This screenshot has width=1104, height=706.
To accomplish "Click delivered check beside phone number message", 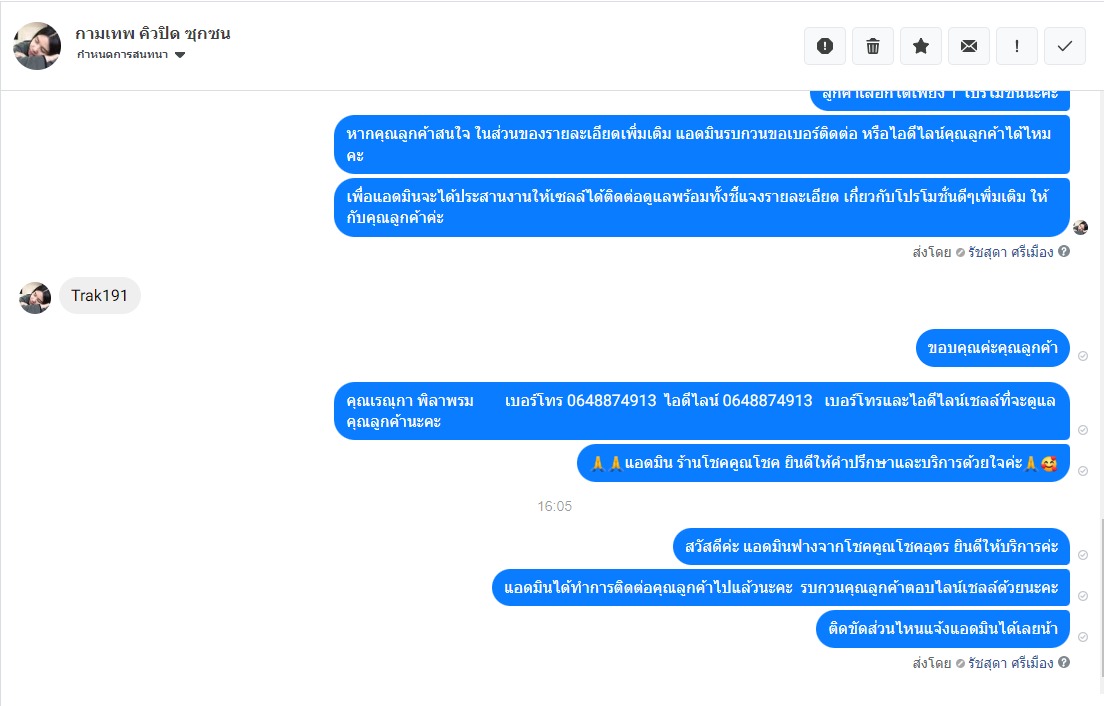I will pos(1083,430).
